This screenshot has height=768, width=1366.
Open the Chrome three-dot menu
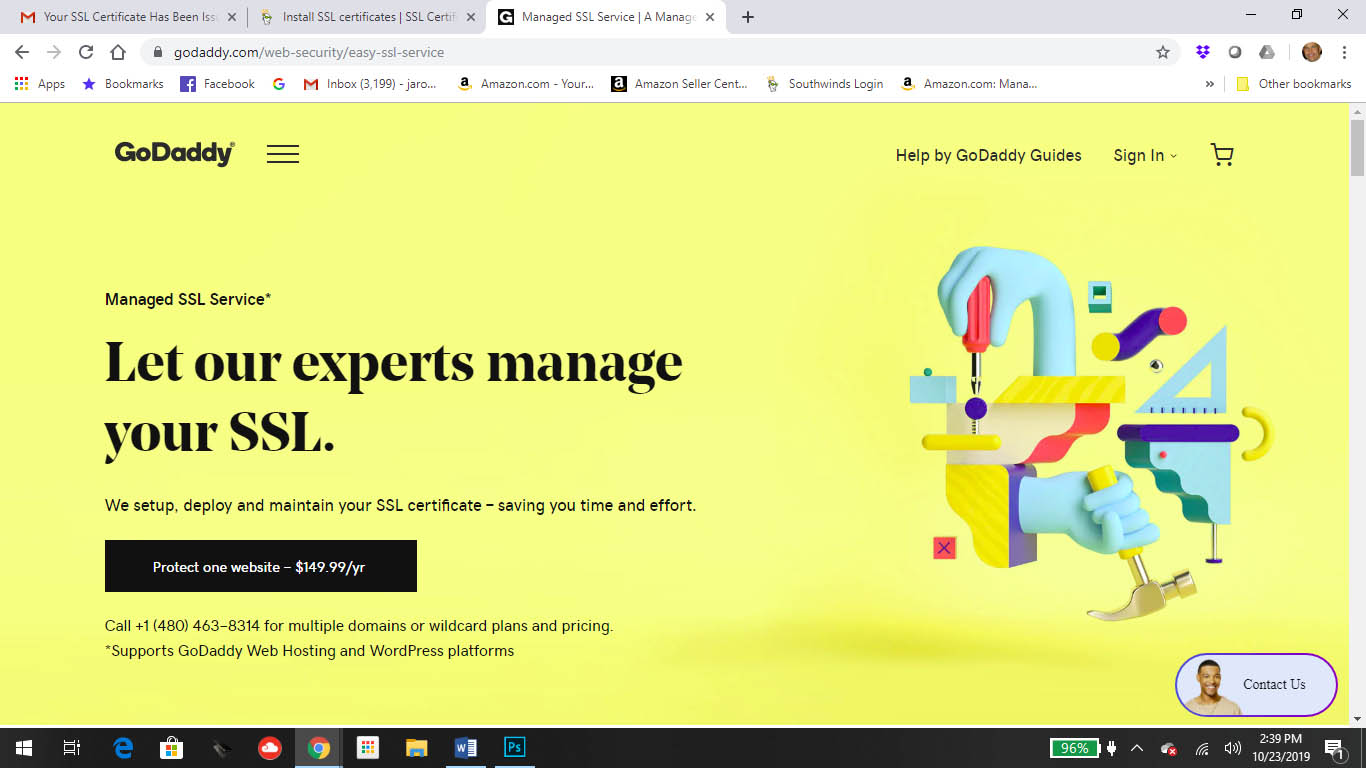click(1345, 52)
